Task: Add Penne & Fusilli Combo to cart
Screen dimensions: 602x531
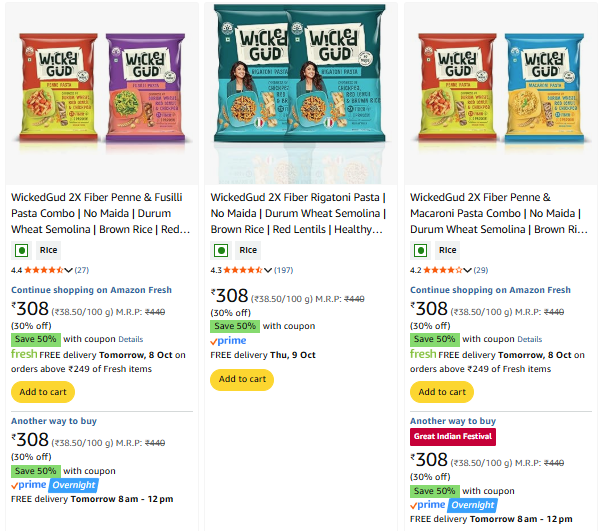Action: pos(41,392)
